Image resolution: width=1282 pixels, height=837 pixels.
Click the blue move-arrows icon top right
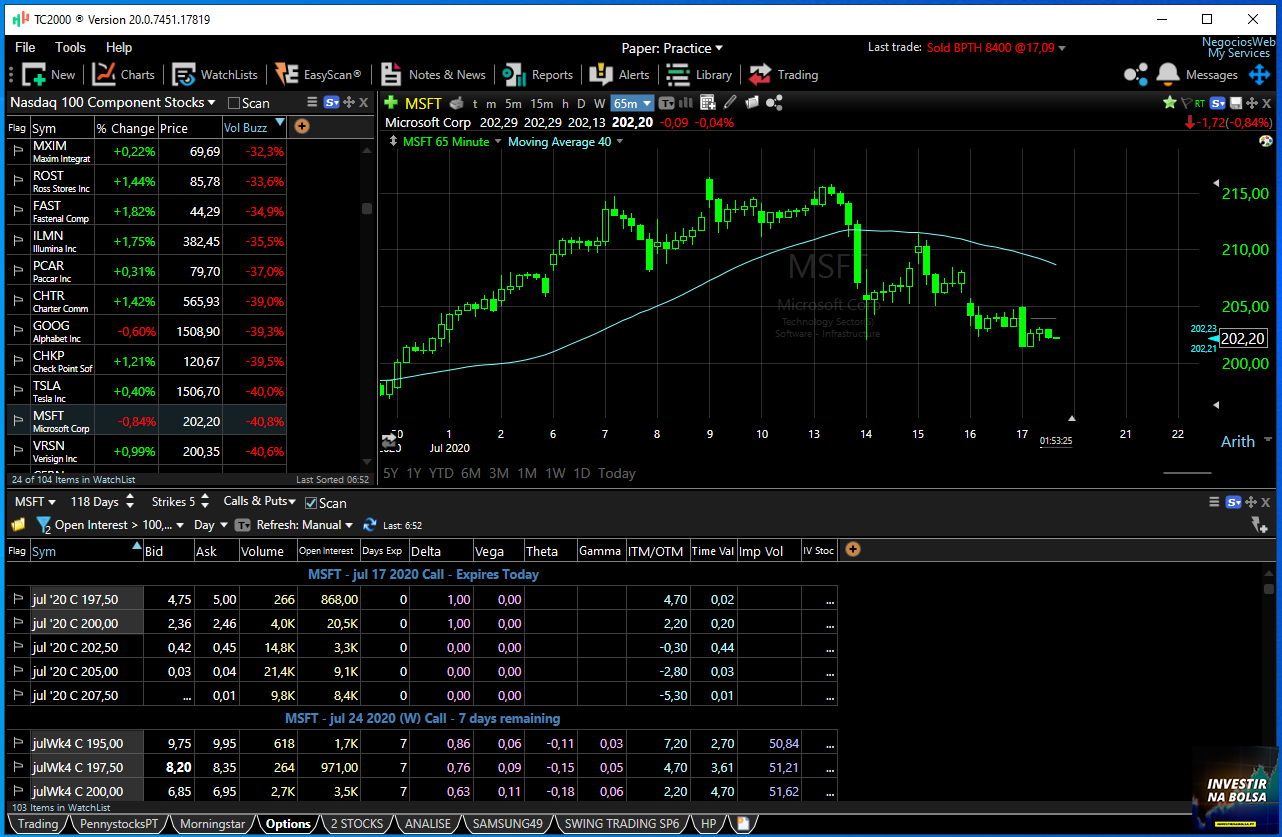1259,75
